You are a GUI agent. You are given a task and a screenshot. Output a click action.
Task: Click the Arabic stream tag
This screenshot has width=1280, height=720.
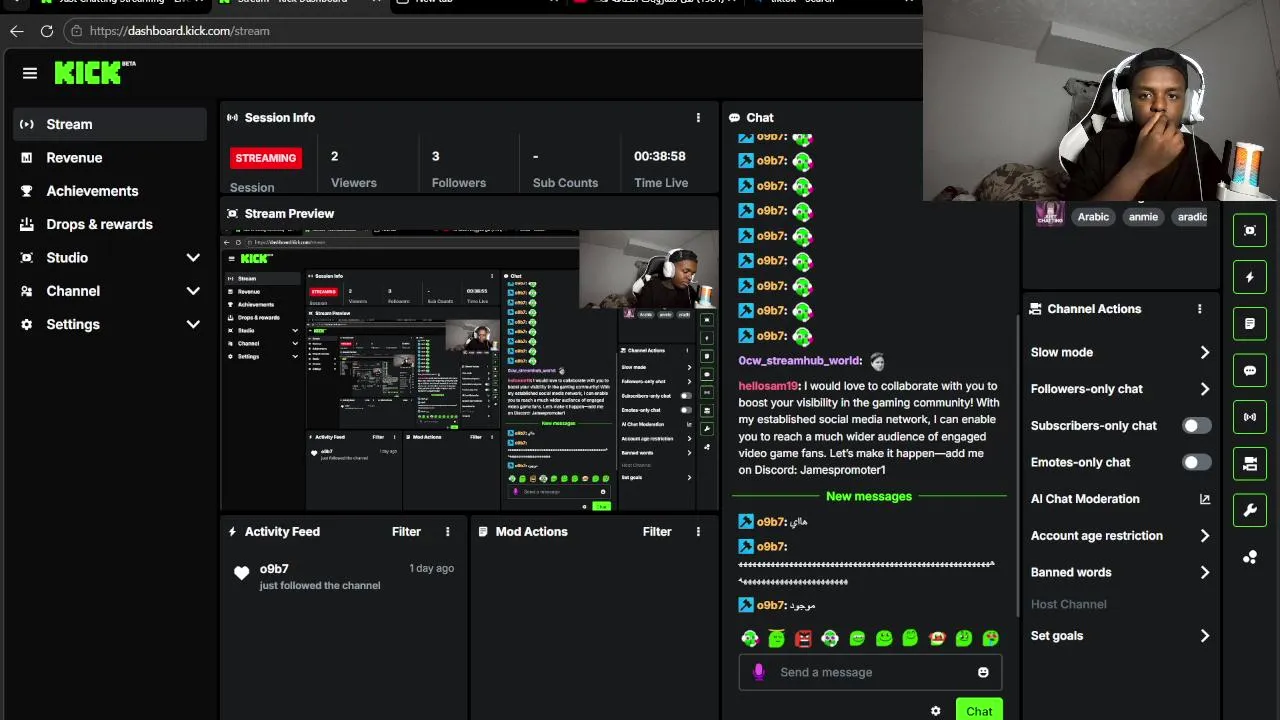(x=1093, y=217)
